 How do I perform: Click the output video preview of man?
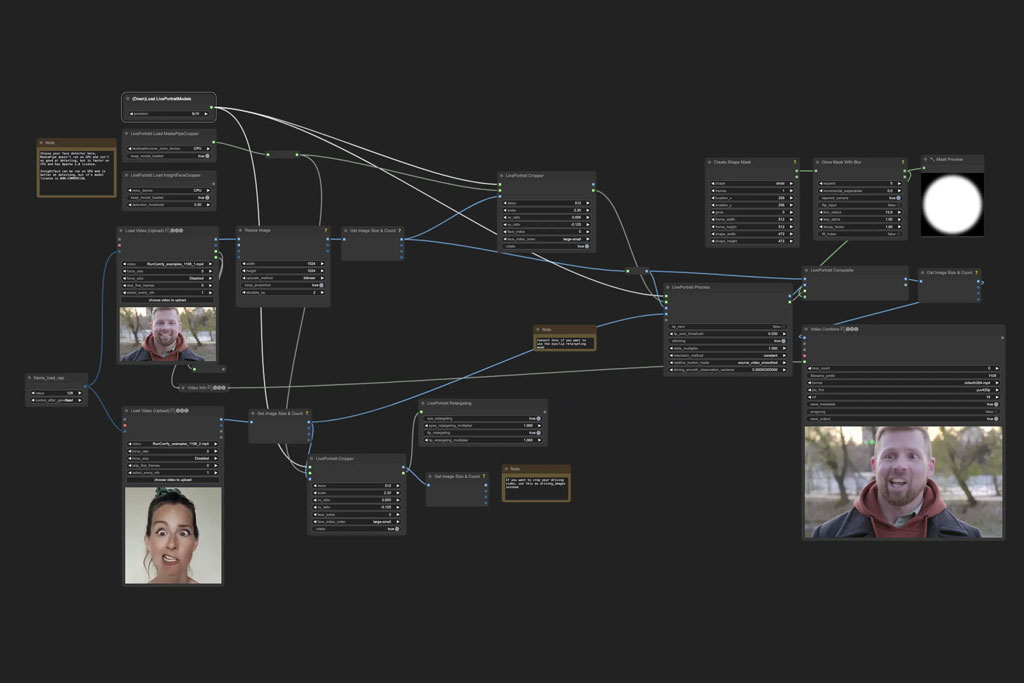(x=903, y=483)
